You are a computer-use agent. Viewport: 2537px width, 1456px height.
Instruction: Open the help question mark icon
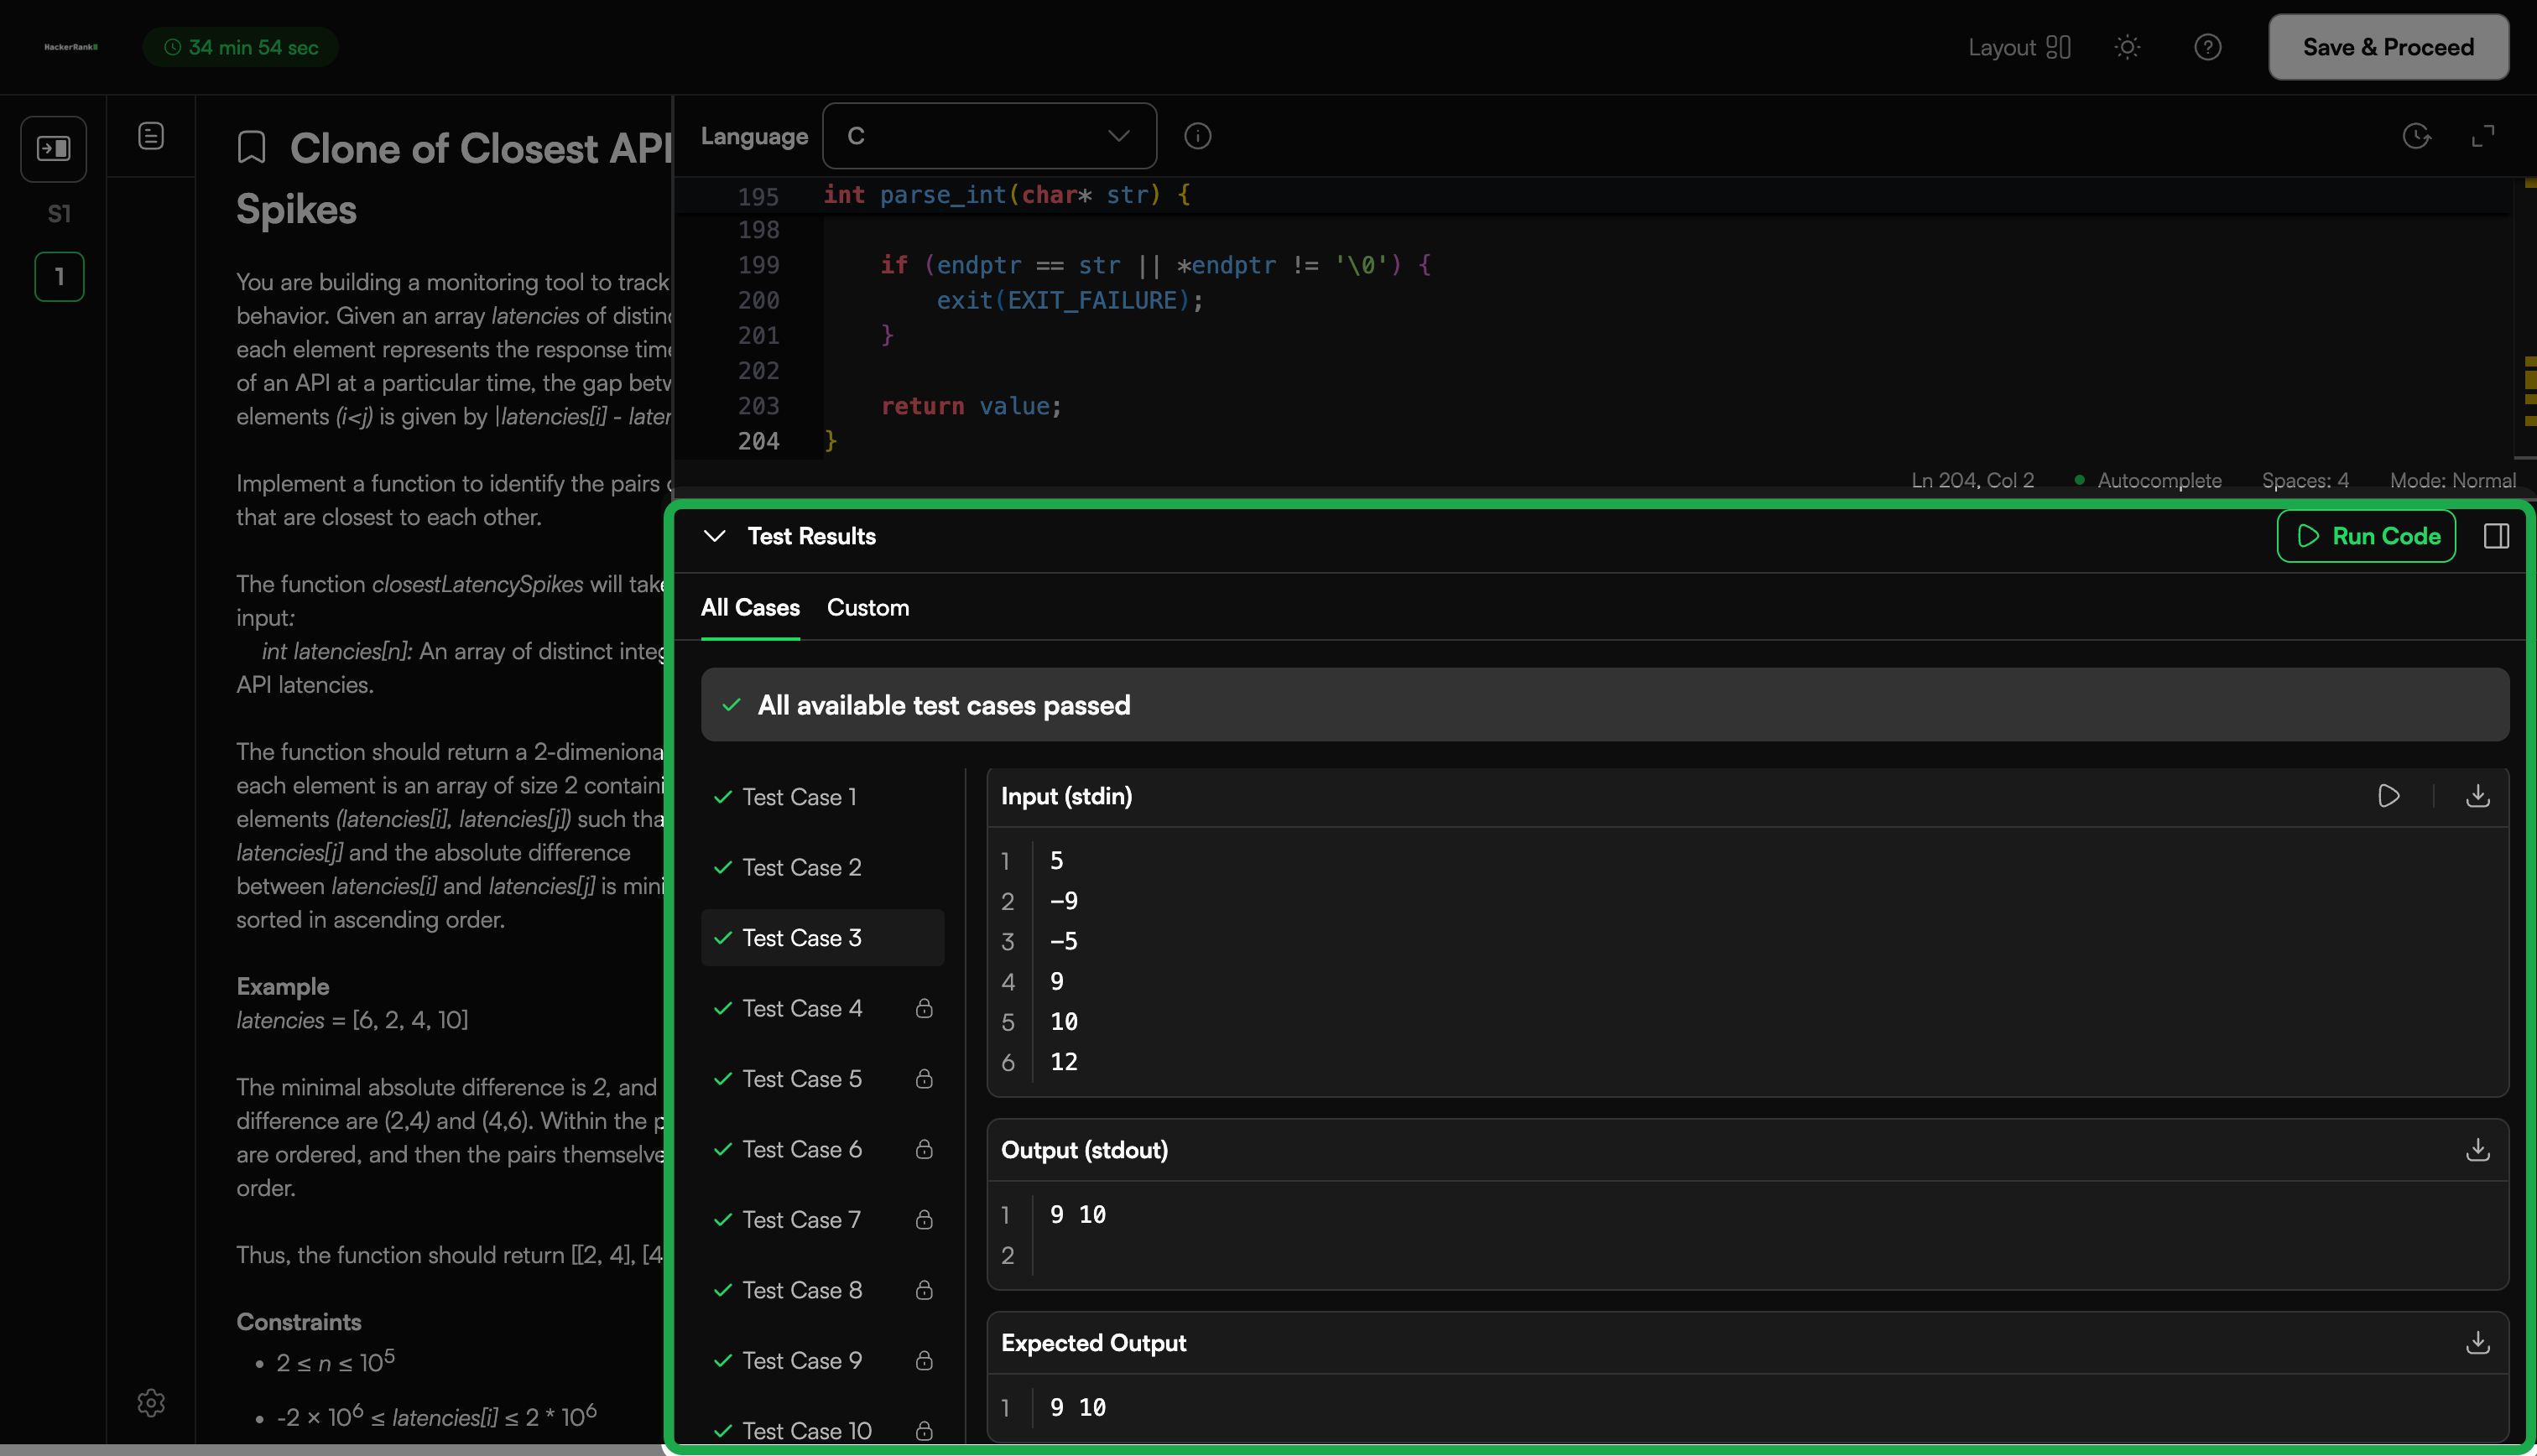tap(2207, 47)
